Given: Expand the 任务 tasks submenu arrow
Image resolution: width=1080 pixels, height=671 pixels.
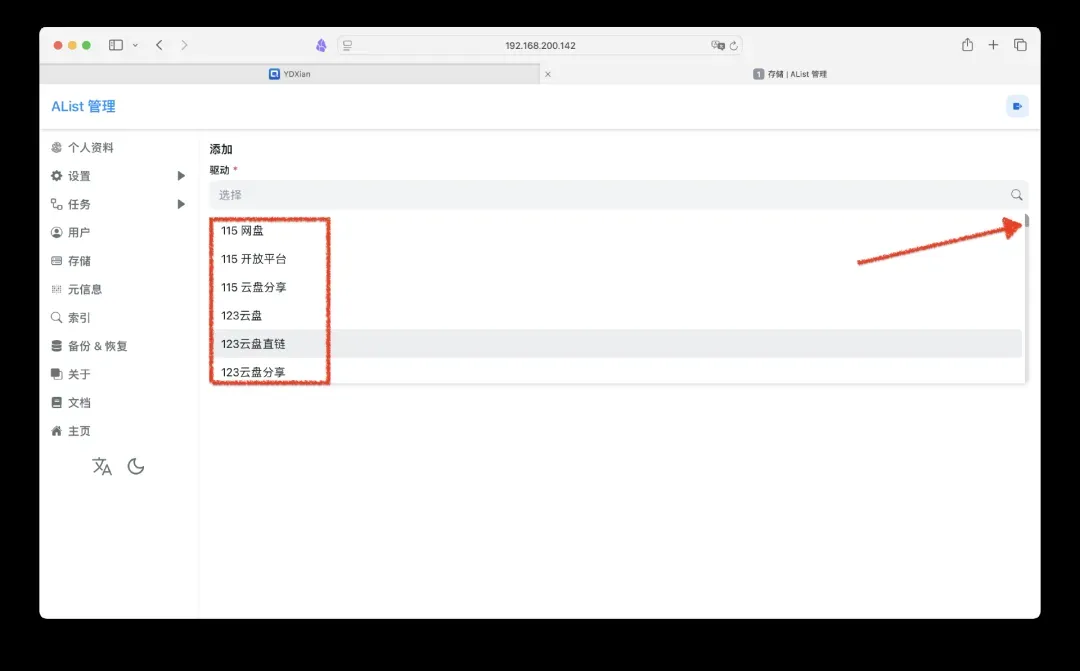Looking at the screenshot, I should (x=181, y=204).
